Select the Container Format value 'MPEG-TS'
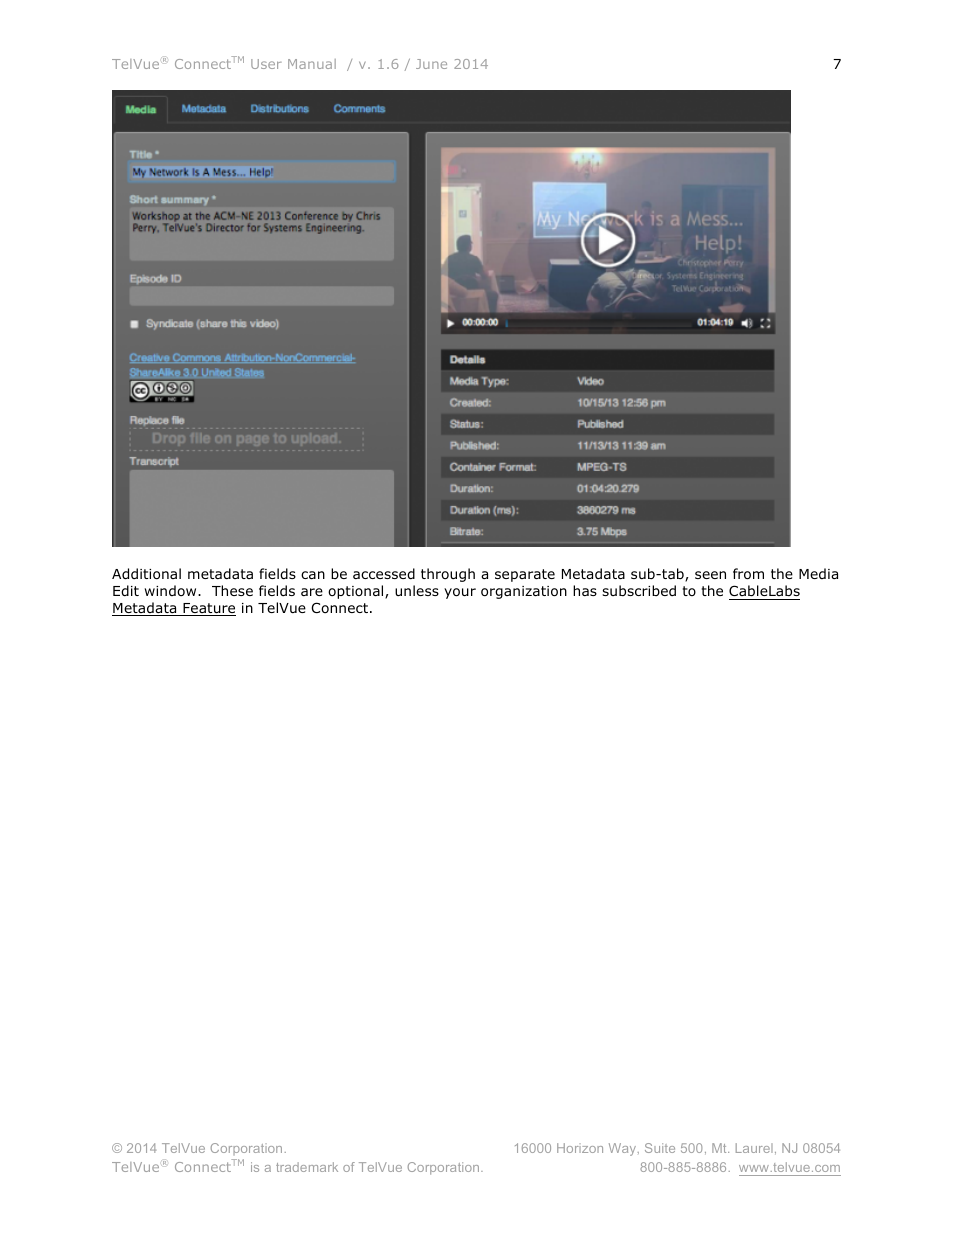Screen dimensions: 954x1235 pyautogui.click(x=602, y=467)
